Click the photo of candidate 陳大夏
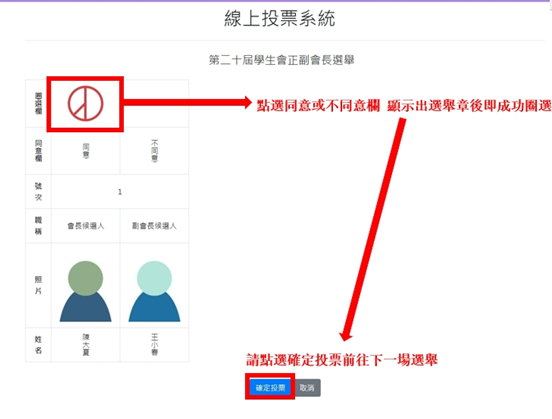 coord(86,291)
